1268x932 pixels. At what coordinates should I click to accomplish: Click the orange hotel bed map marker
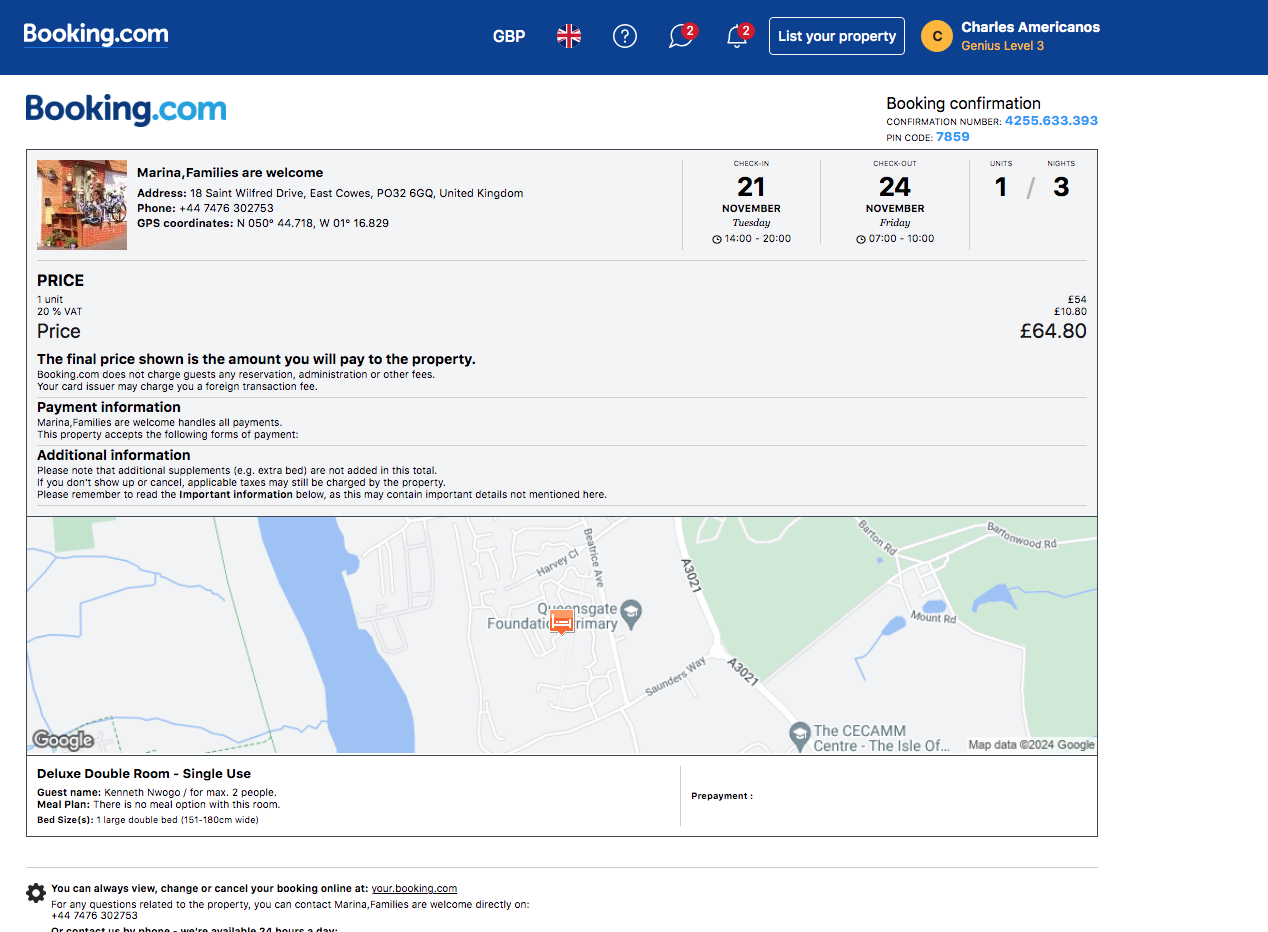pos(562,622)
